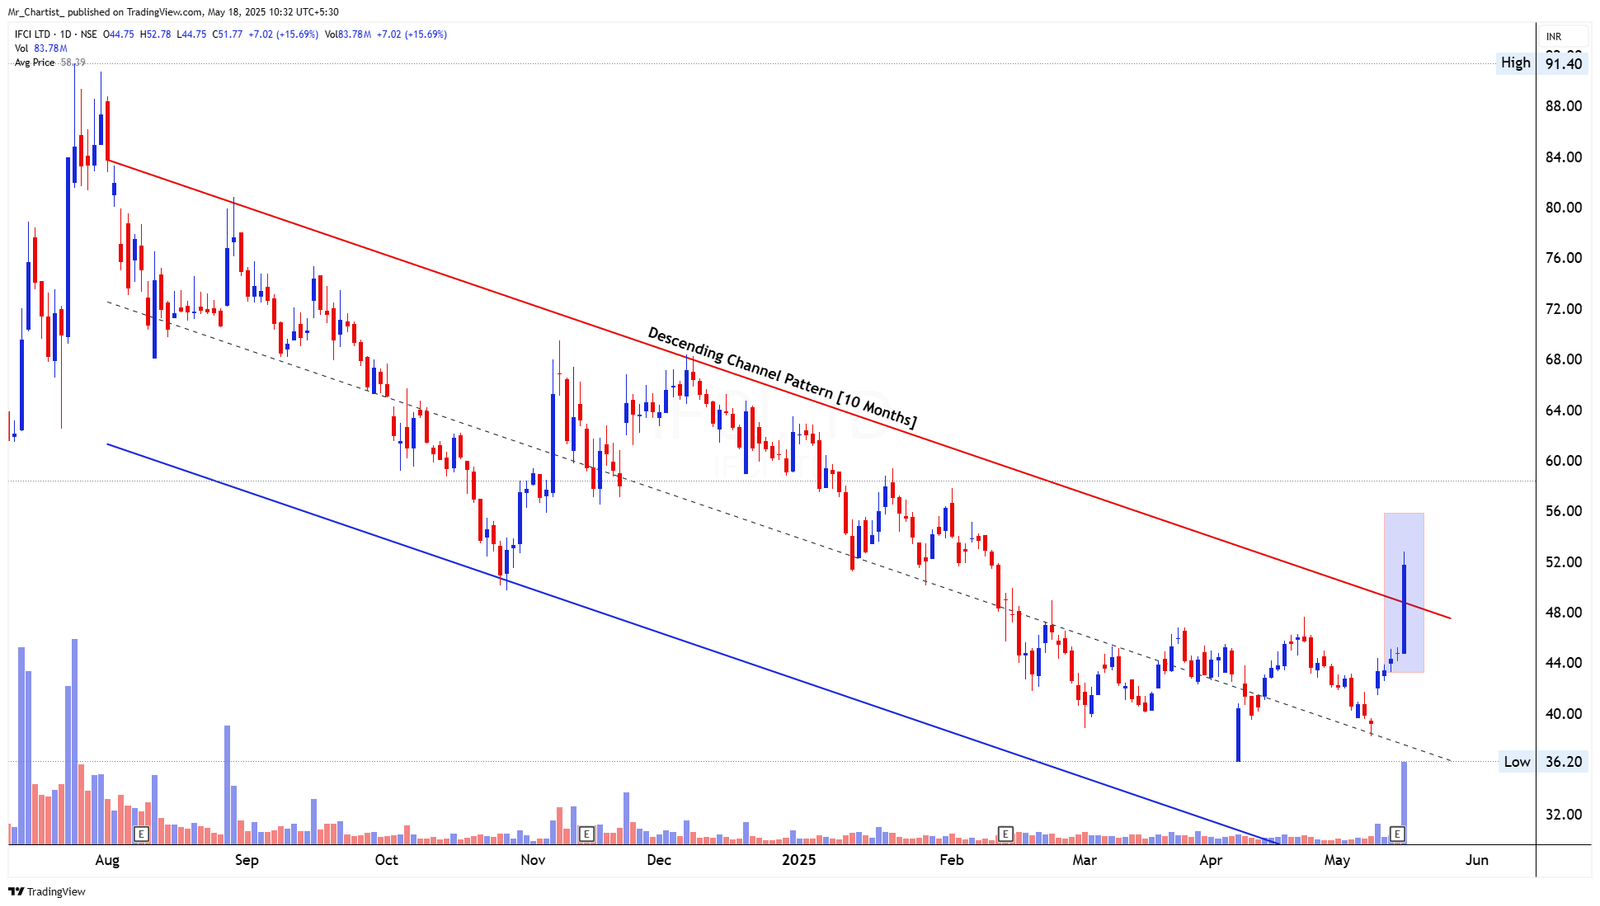The width and height of the screenshot is (1600, 906).
Task: Click the TradingView logo icon
Action: coord(16,891)
